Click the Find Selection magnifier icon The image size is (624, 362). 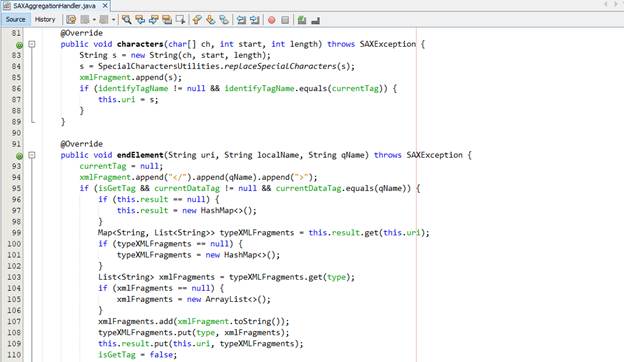(127, 19)
